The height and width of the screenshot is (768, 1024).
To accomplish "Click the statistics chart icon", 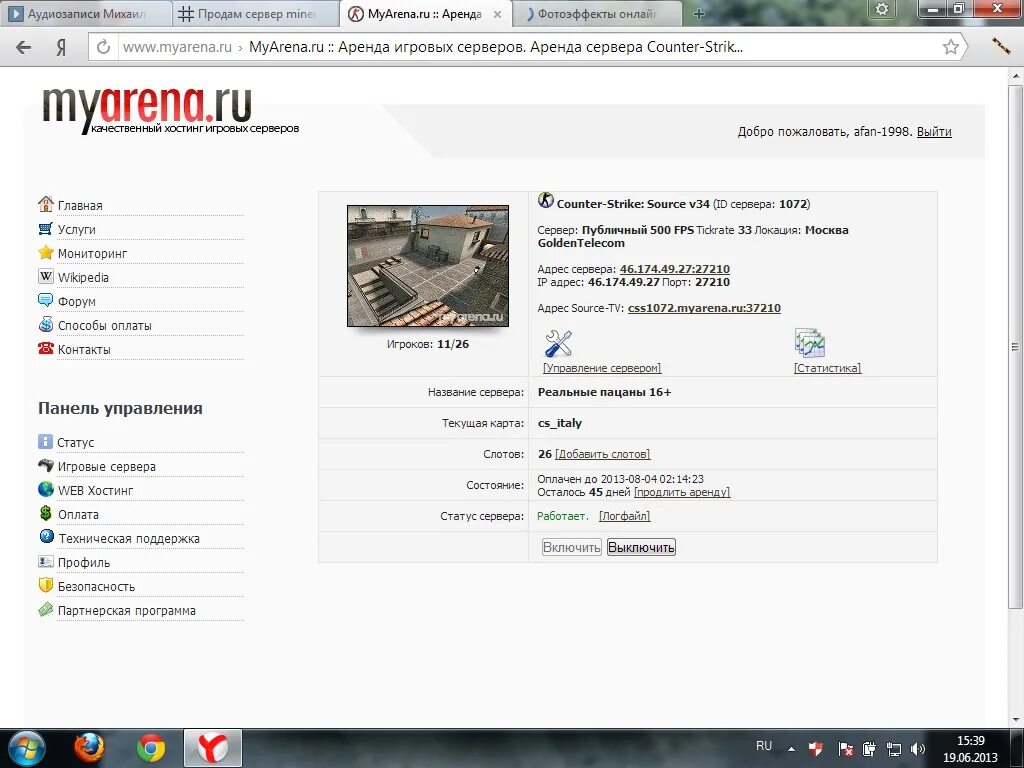I will [x=810, y=344].
